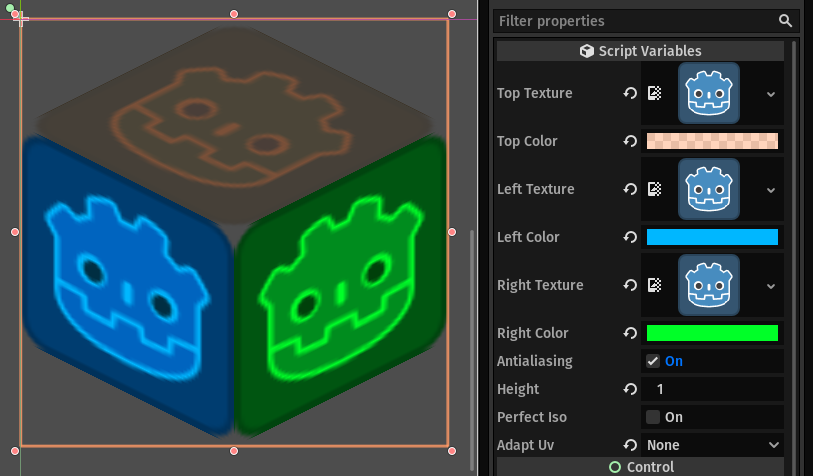Open the Top Color swatch picker

[x=712, y=141]
